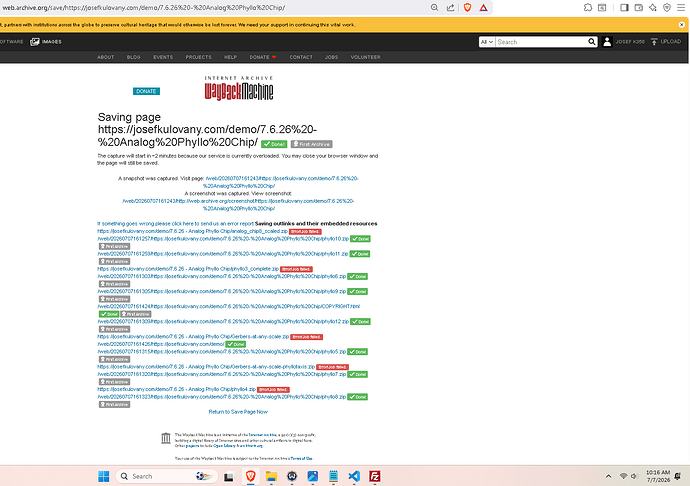The height and width of the screenshot is (486, 690).
Task: Click the green Done badge beside page title
Action: pyautogui.click(x=274, y=144)
